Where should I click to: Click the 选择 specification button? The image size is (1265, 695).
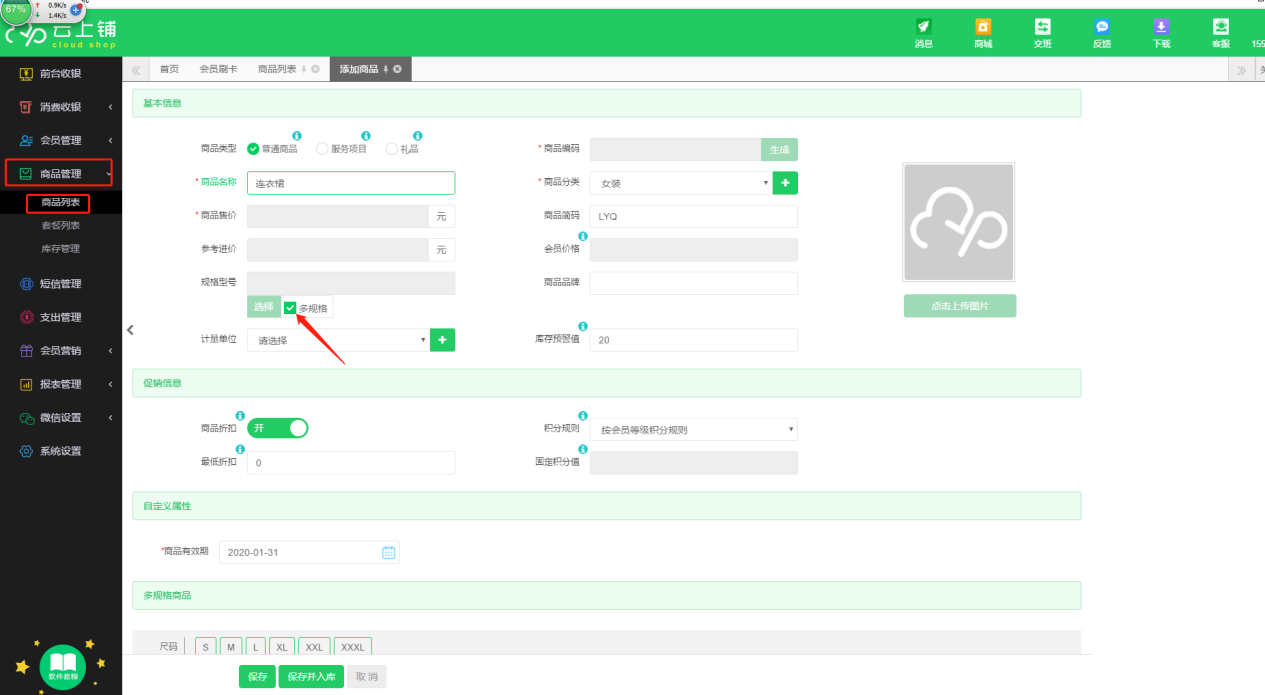coord(263,307)
